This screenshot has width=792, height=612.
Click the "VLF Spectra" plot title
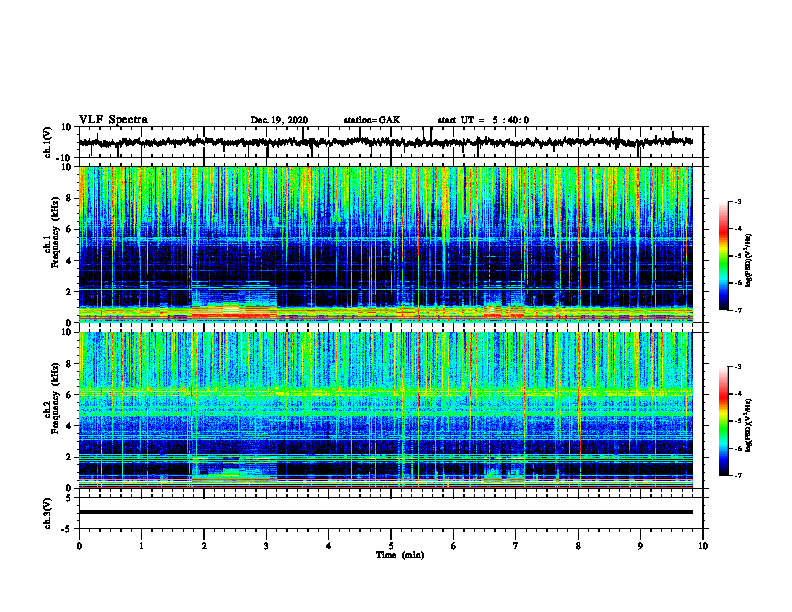coord(113,119)
